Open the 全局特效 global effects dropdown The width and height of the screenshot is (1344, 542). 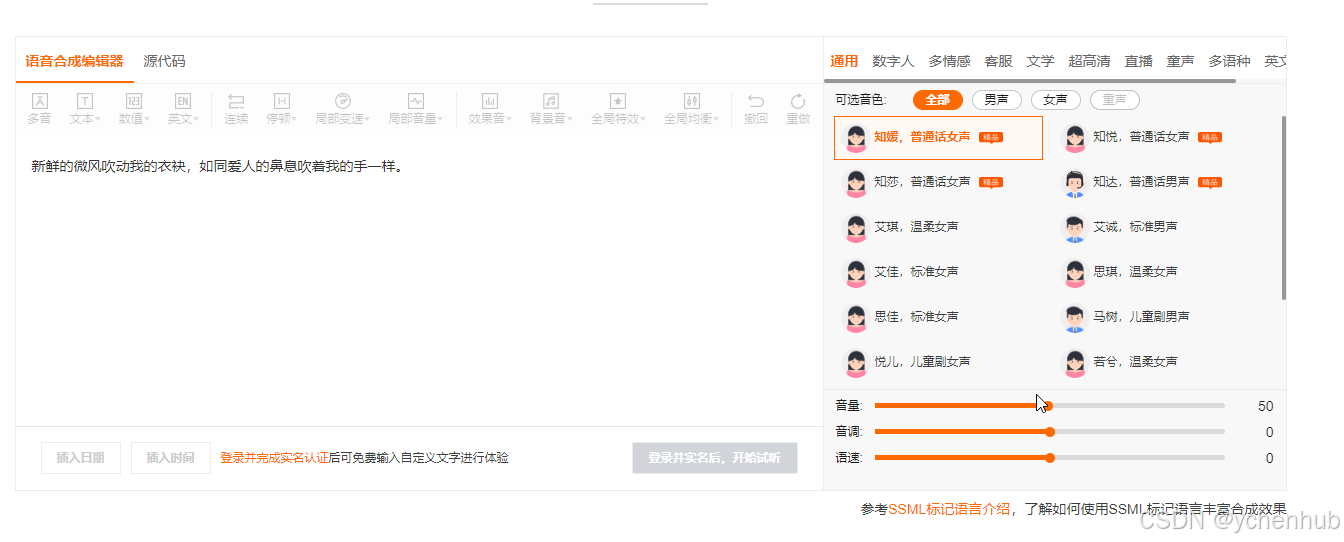(618, 108)
